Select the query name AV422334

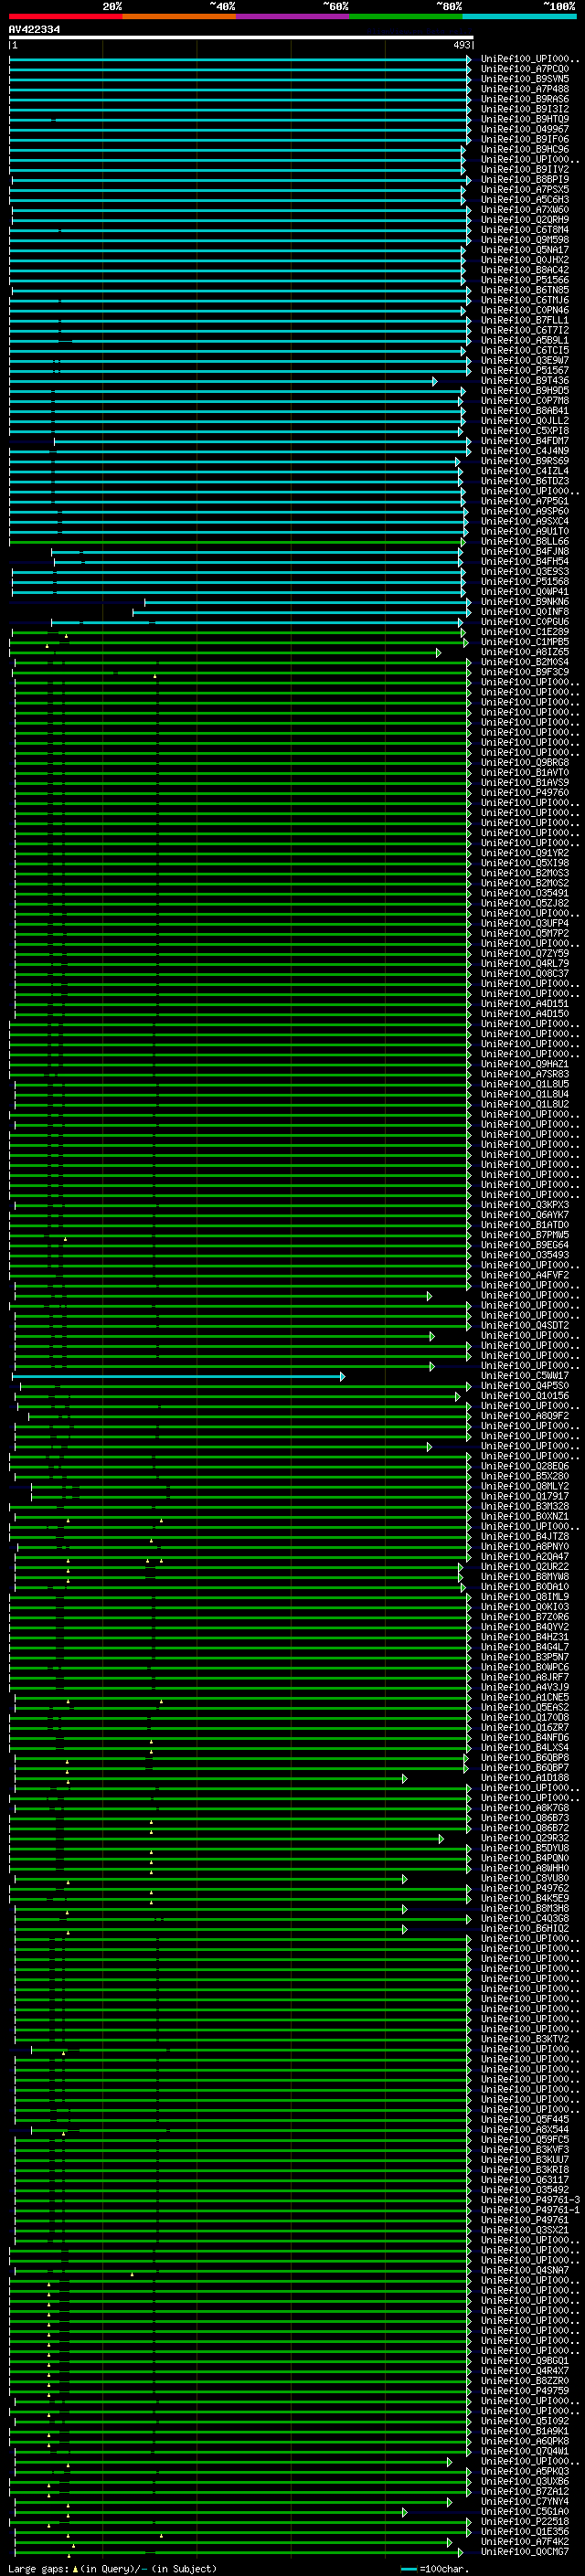[x=35, y=30]
